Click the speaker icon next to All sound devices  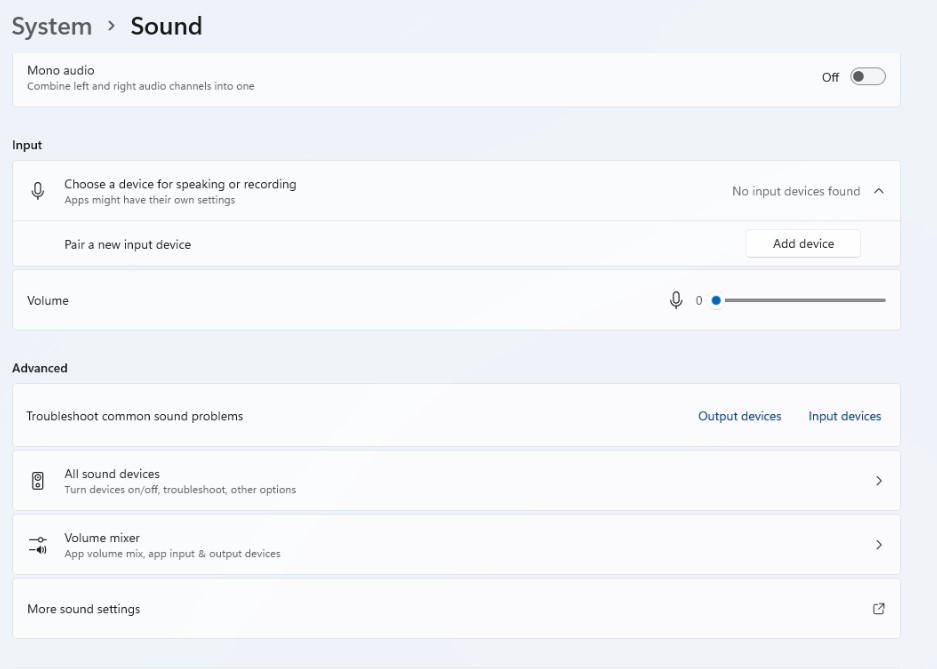(x=40, y=481)
